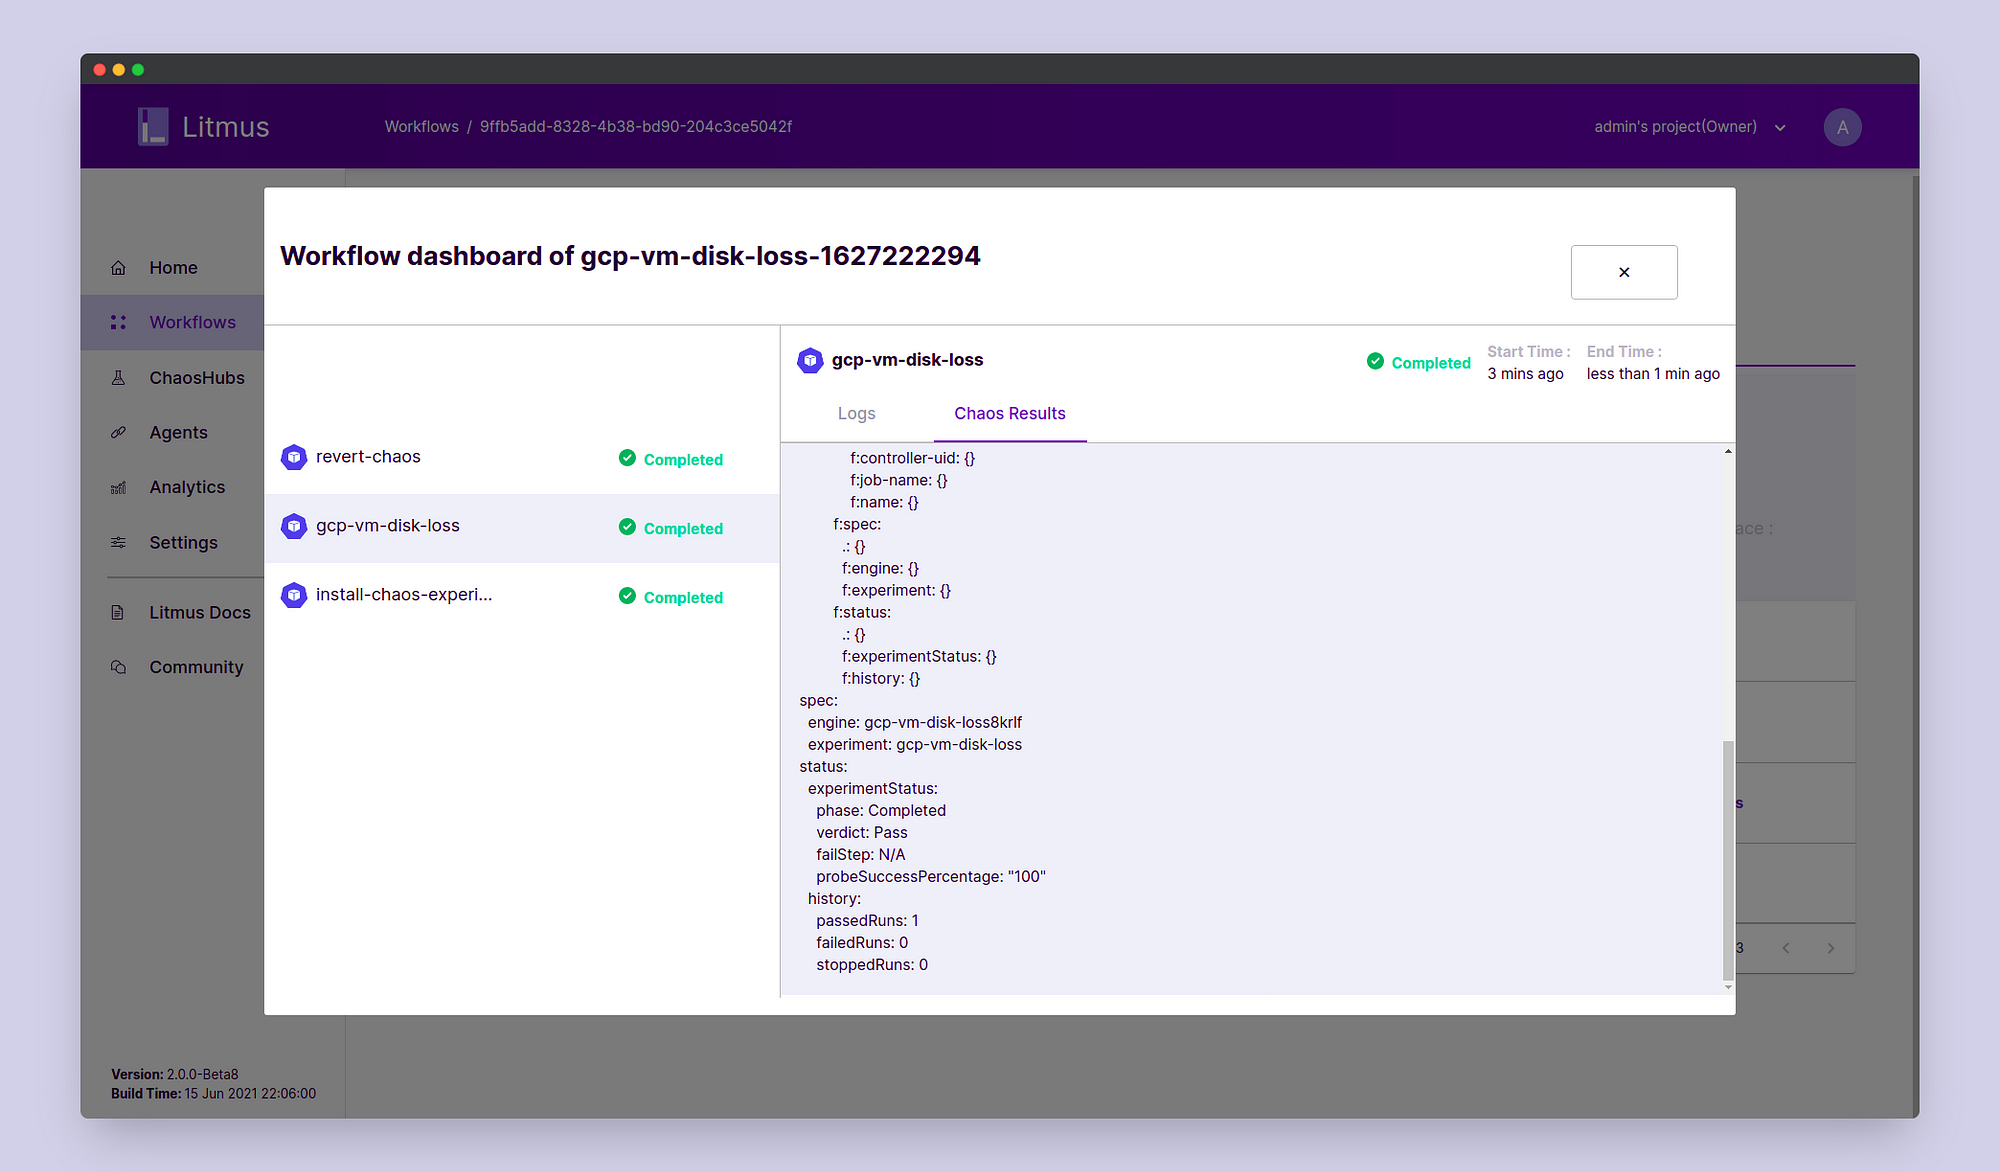Click the gcp-vm-disk-loss node icon in list

(294, 526)
